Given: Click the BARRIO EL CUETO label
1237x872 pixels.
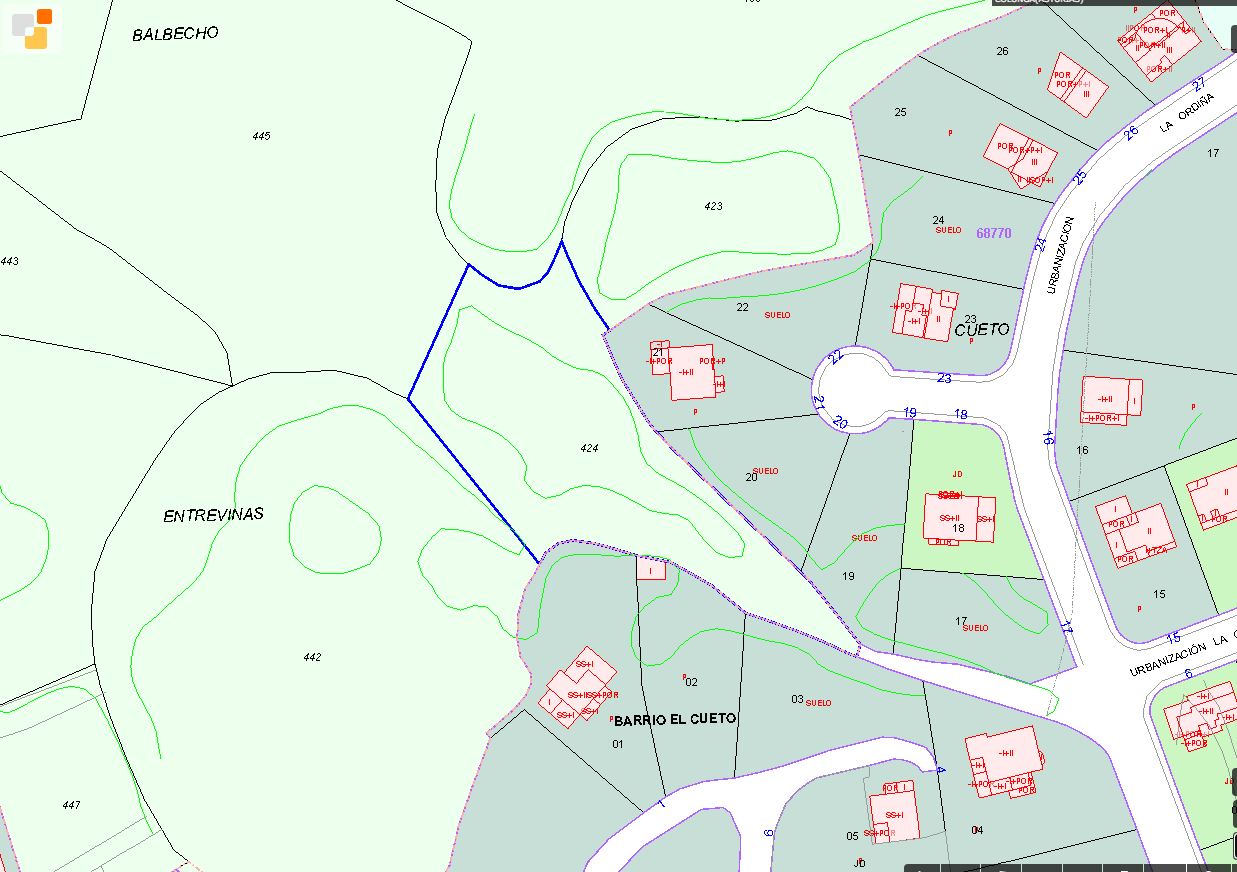Looking at the screenshot, I should (x=675, y=719).
